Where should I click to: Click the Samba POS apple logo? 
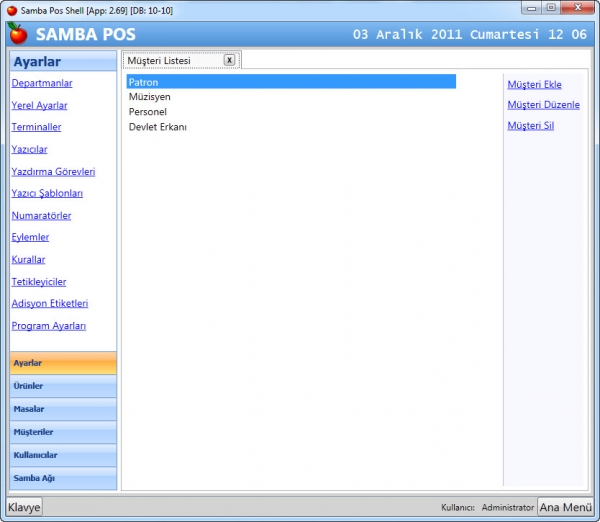click(18, 34)
